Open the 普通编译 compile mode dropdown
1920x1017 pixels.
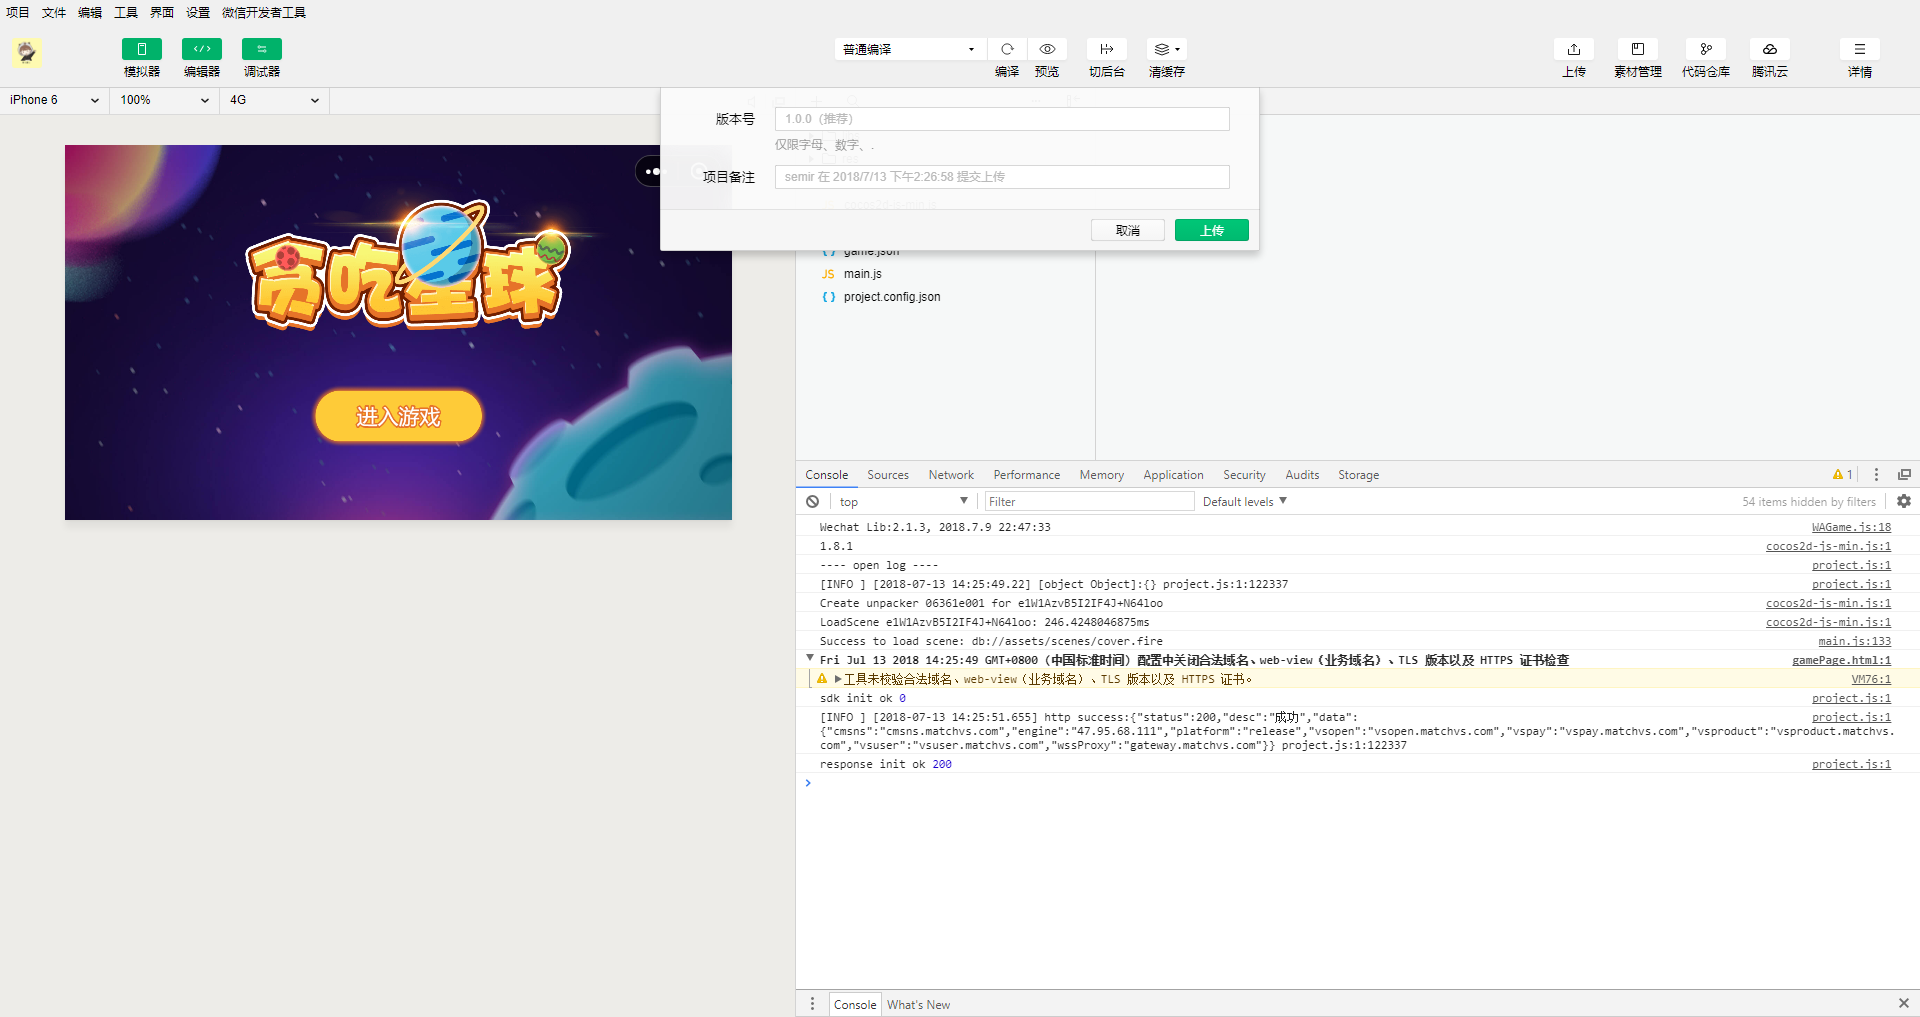coord(910,49)
